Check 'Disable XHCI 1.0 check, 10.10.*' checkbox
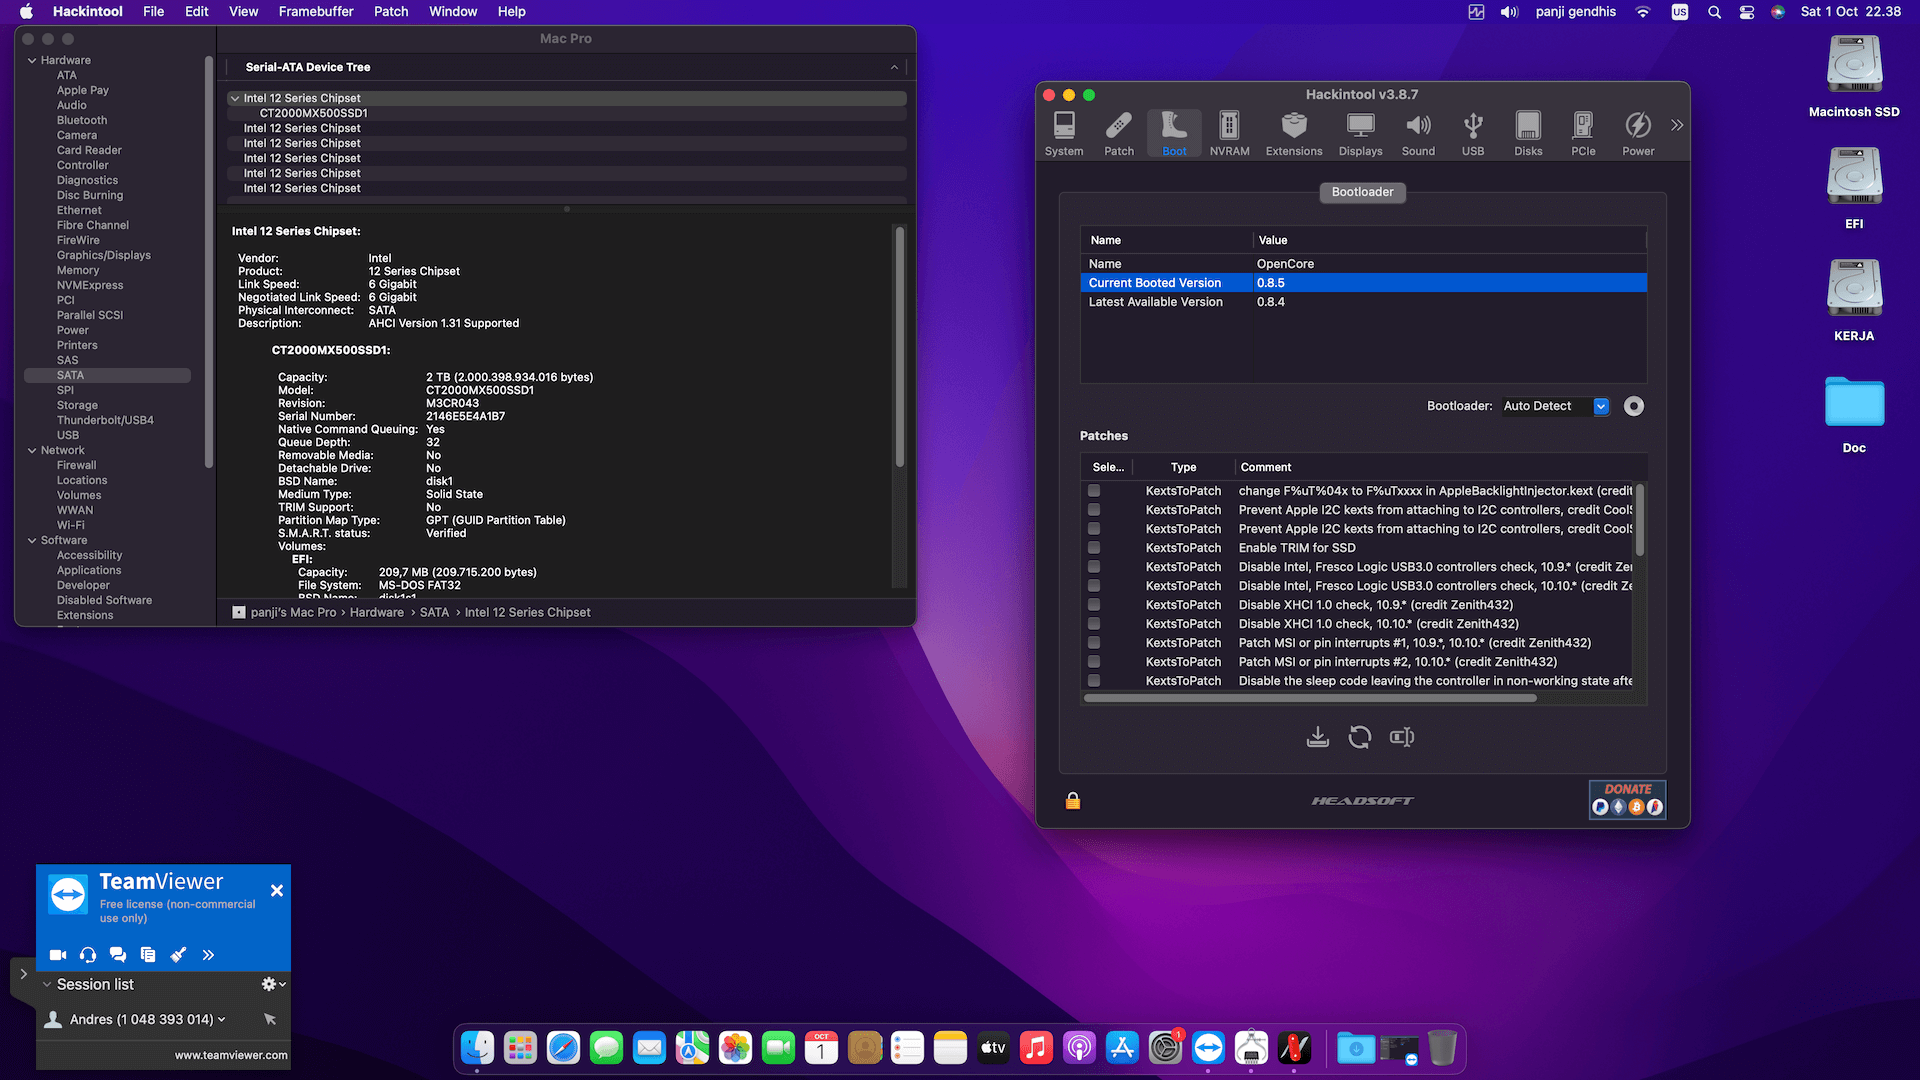Screen dimensions: 1920x1080 point(1094,624)
